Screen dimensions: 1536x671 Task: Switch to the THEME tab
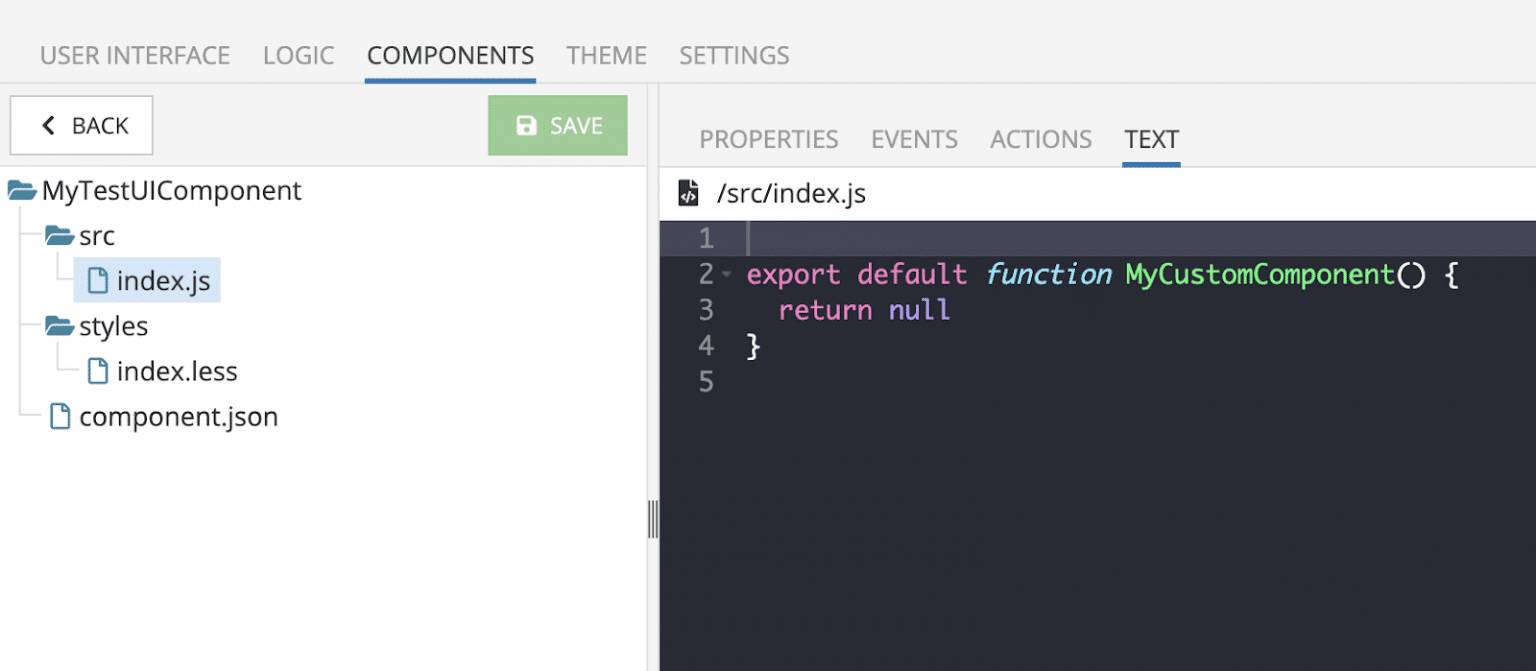coord(606,55)
